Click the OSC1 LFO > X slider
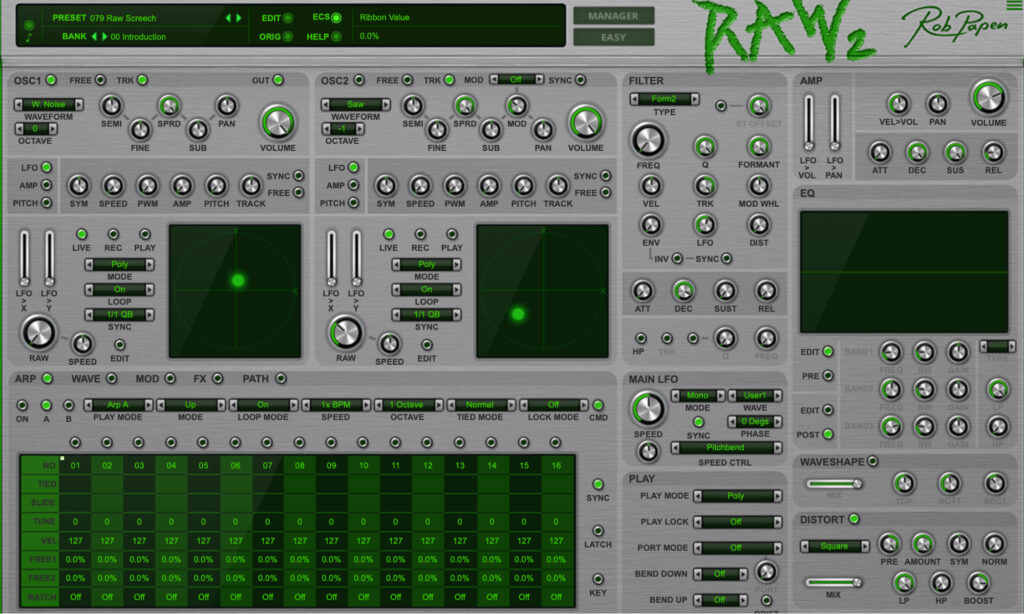 [x=24, y=259]
